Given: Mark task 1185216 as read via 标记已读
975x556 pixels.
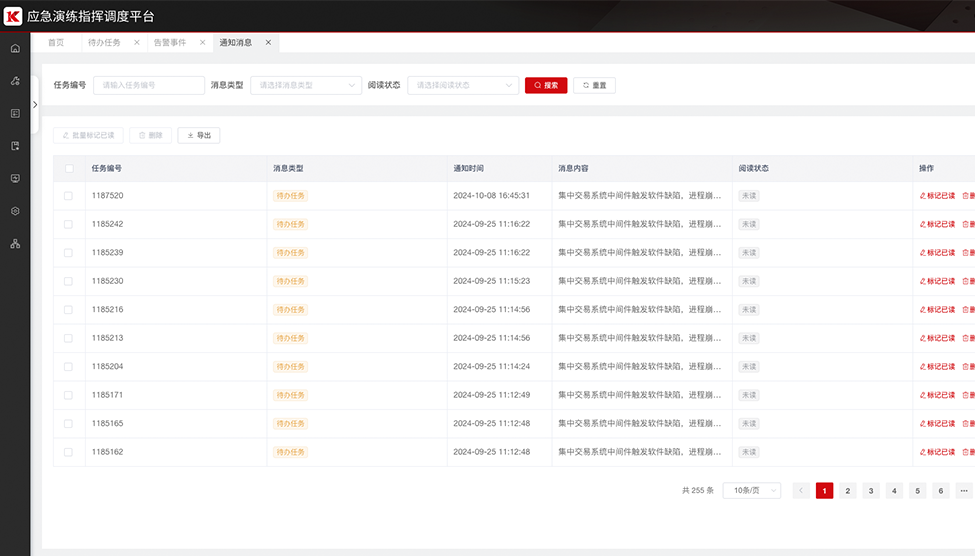Looking at the screenshot, I should click(937, 310).
